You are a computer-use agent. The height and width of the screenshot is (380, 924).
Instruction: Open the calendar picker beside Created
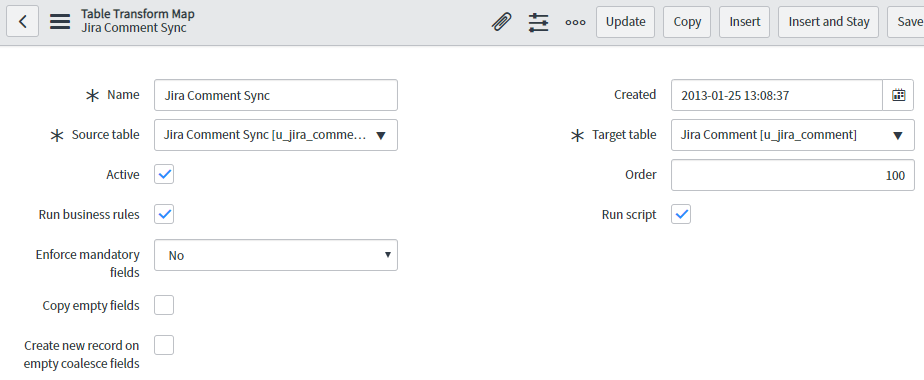[898, 95]
